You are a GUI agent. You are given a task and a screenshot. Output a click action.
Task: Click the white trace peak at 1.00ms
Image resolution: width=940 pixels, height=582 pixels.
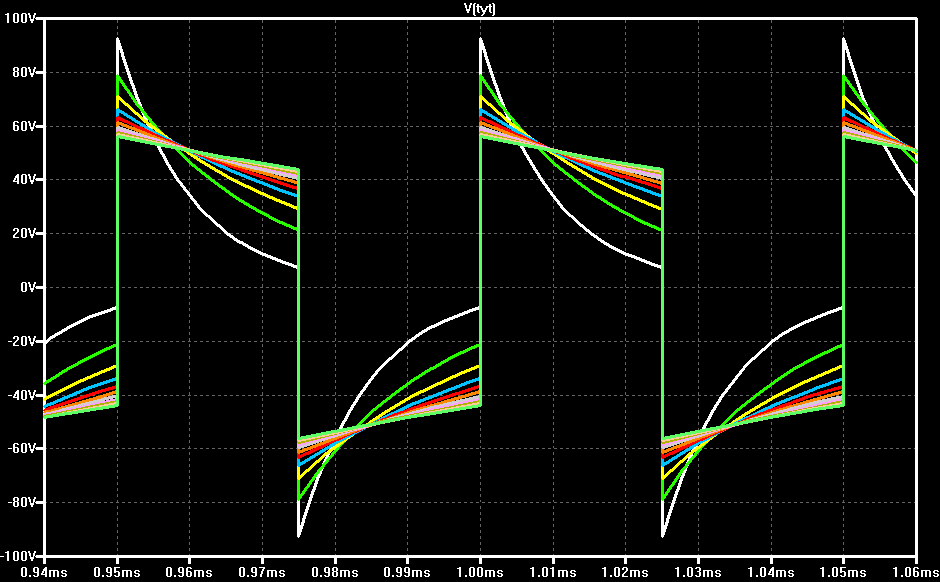[481, 38]
